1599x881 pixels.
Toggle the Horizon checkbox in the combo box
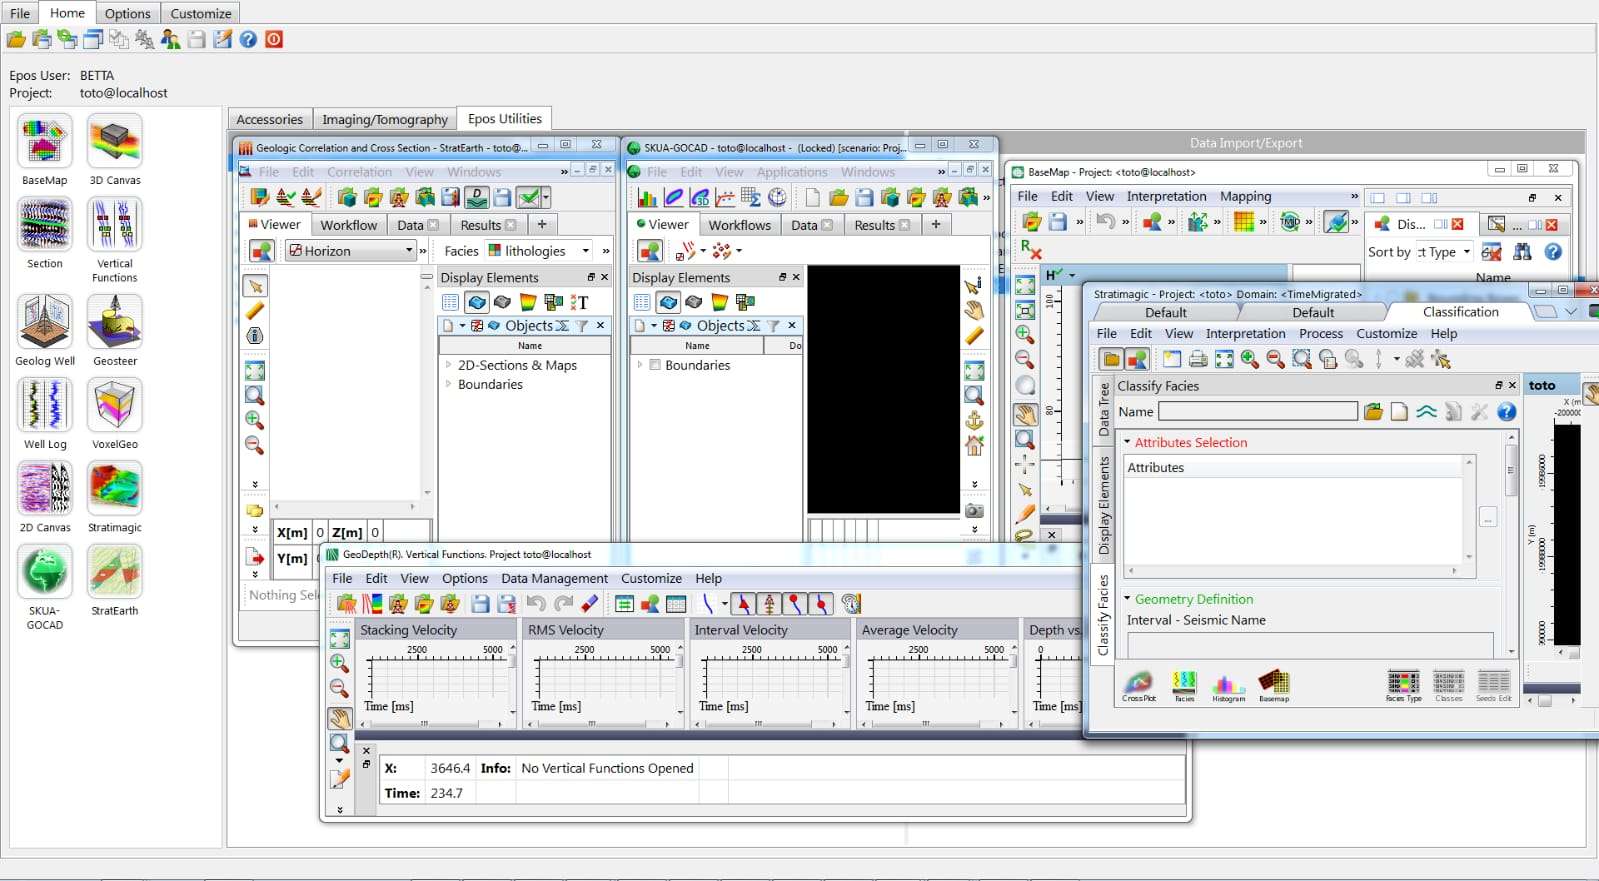pyautogui.click(x=295, y=251)
